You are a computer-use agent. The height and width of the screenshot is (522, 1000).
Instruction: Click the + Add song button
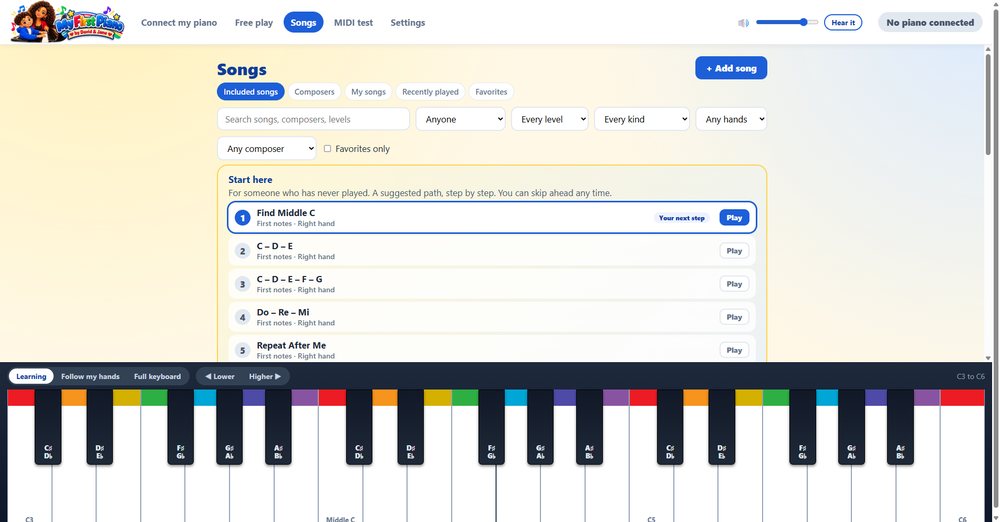tap(731, 68)
